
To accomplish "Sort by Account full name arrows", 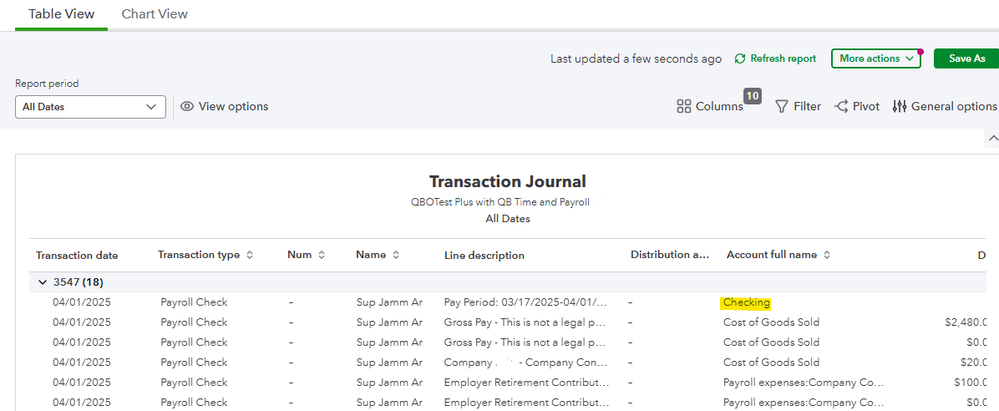I will 826,255.
